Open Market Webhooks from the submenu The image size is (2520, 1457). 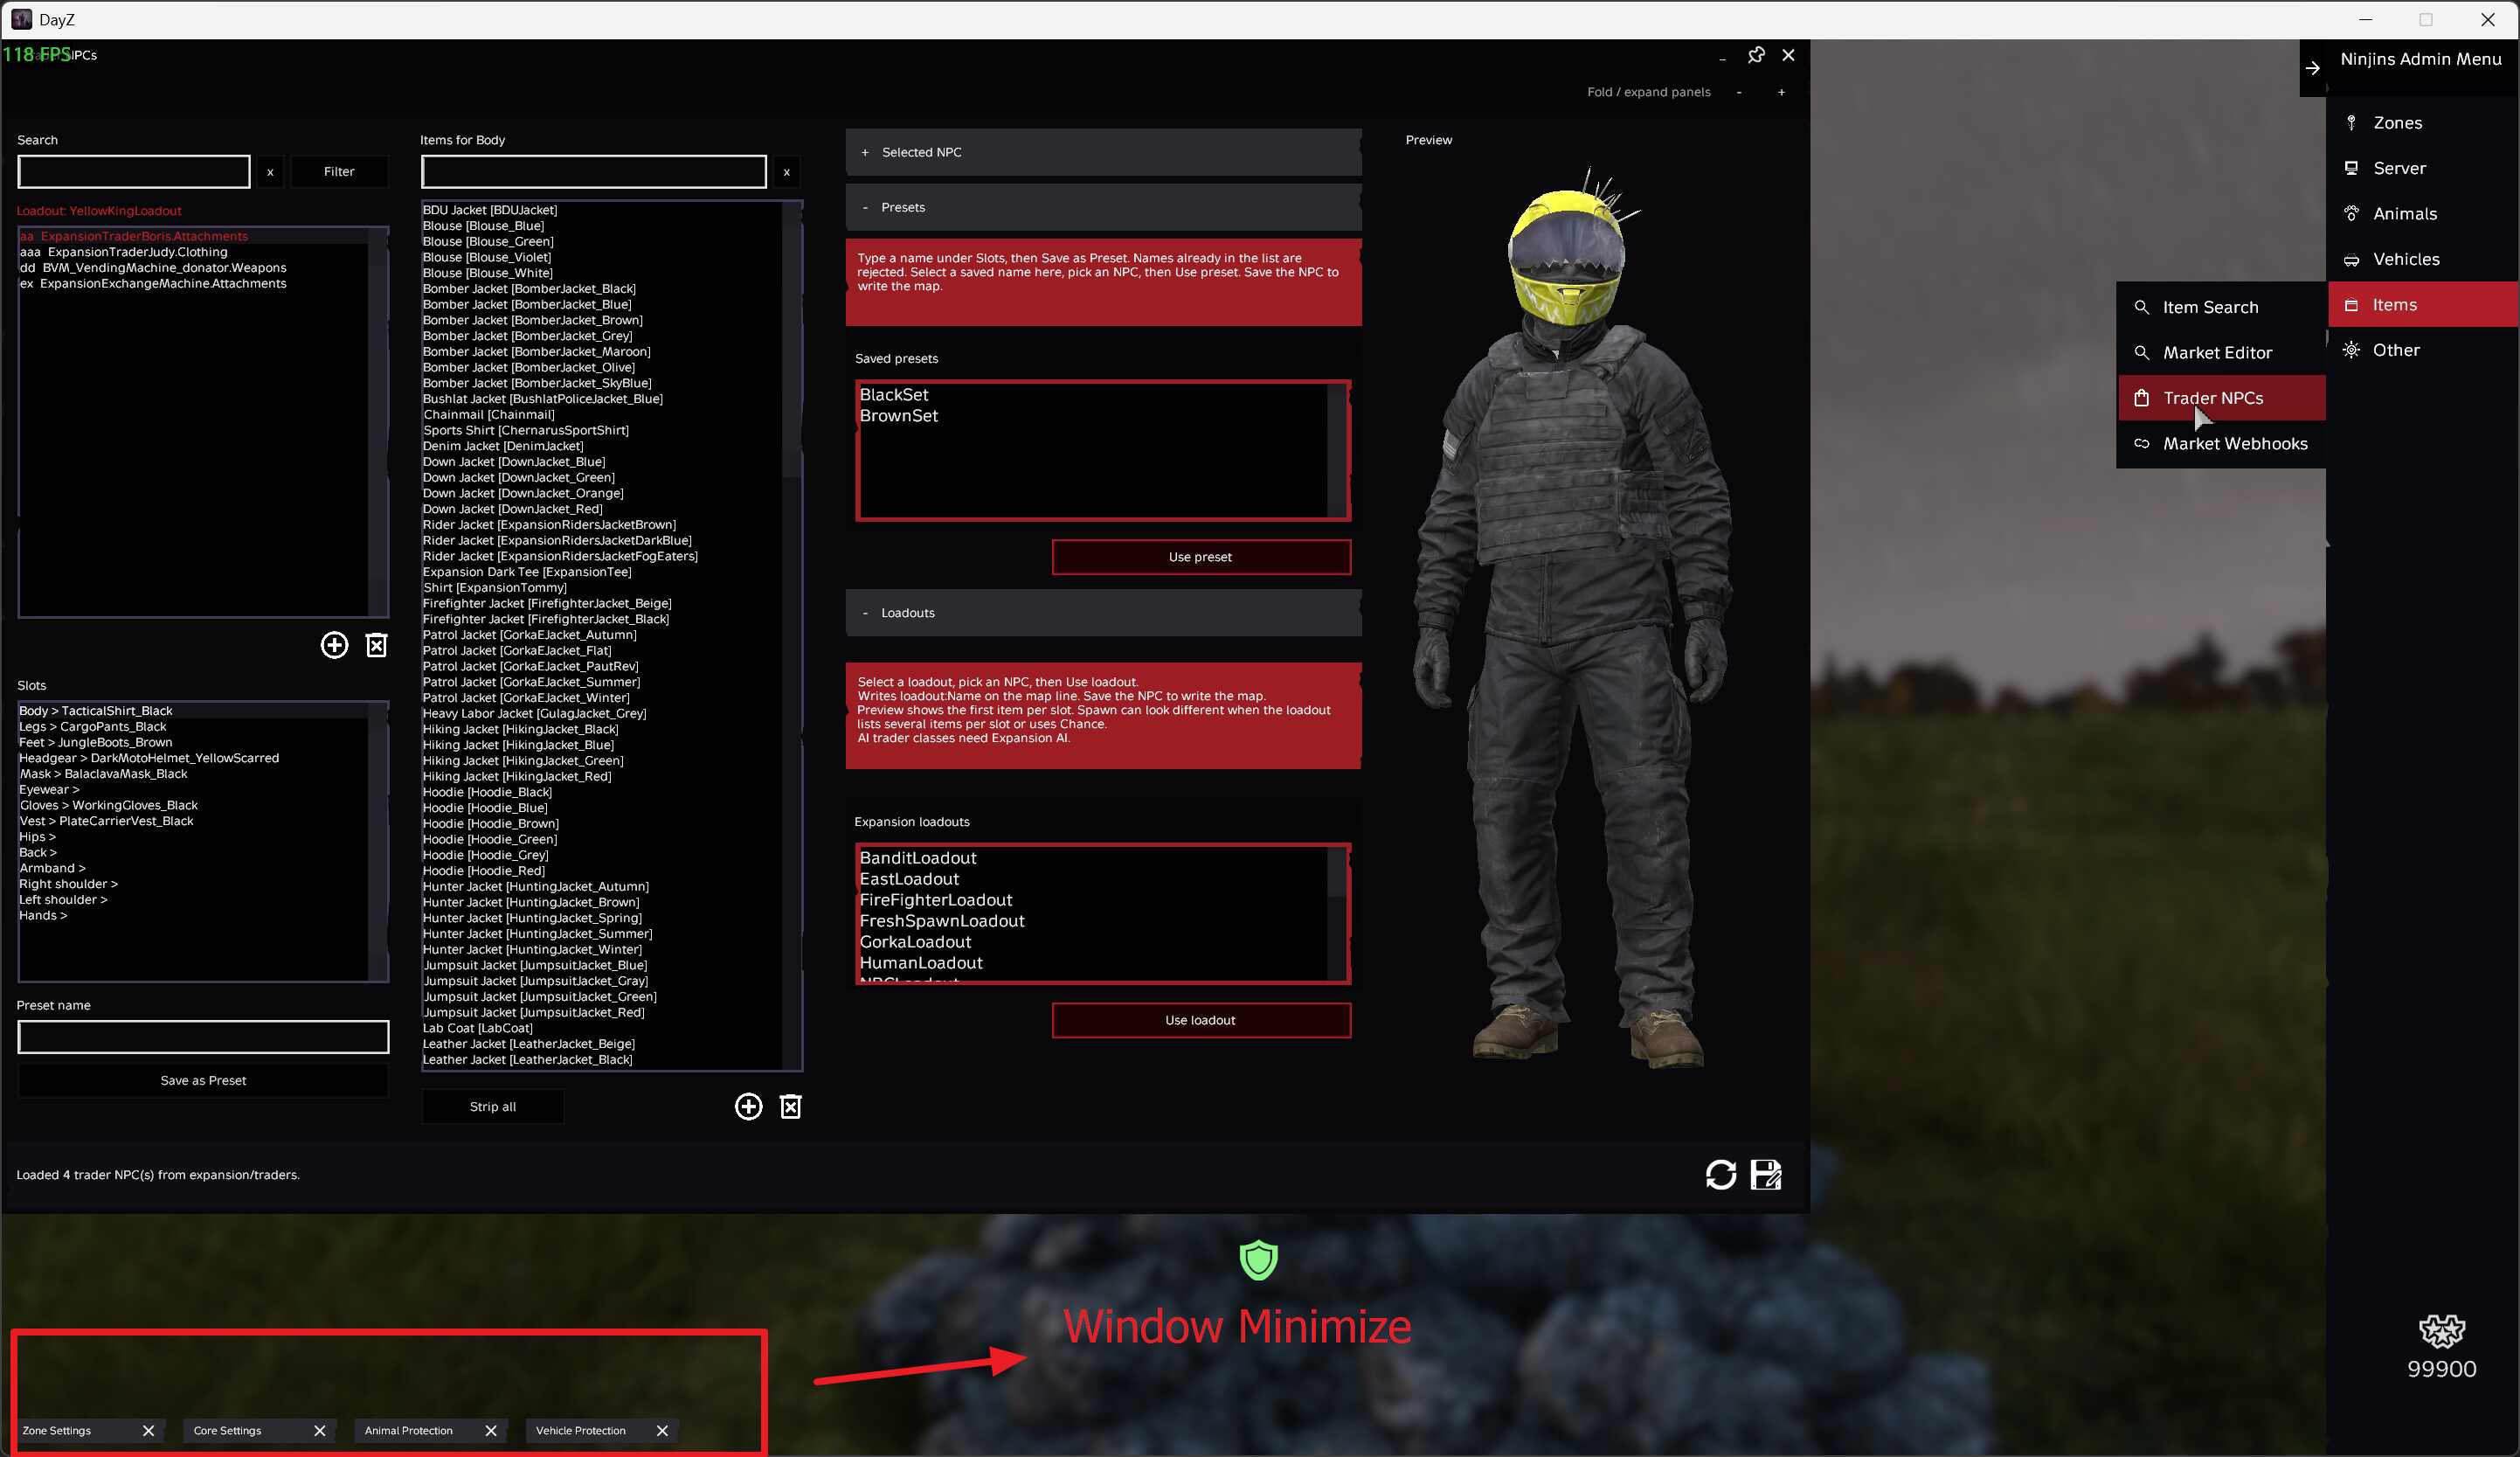2221,444
